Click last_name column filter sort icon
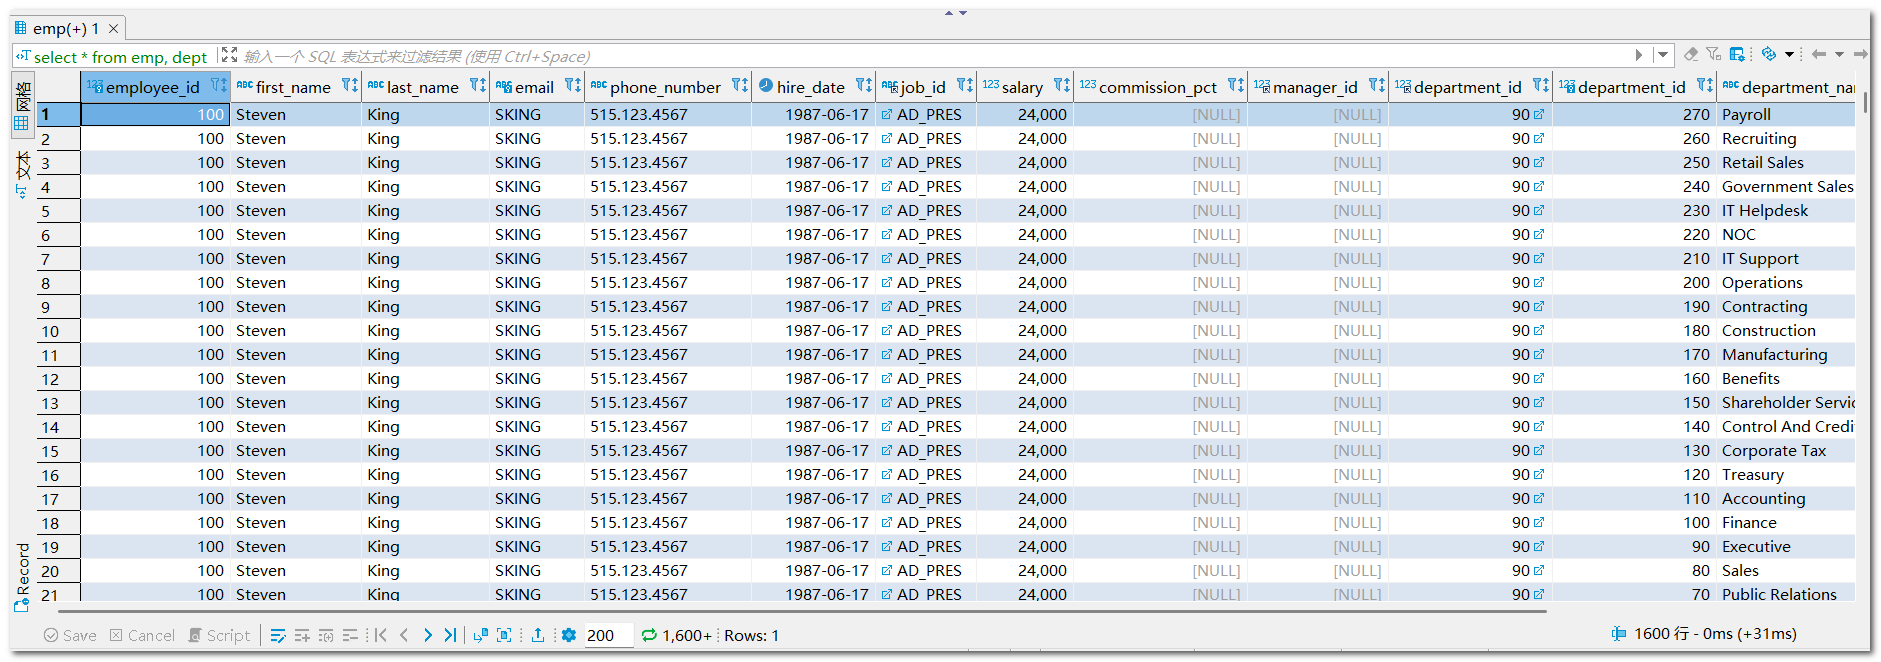Screen dimensions: 1881x662 [477, 86]
